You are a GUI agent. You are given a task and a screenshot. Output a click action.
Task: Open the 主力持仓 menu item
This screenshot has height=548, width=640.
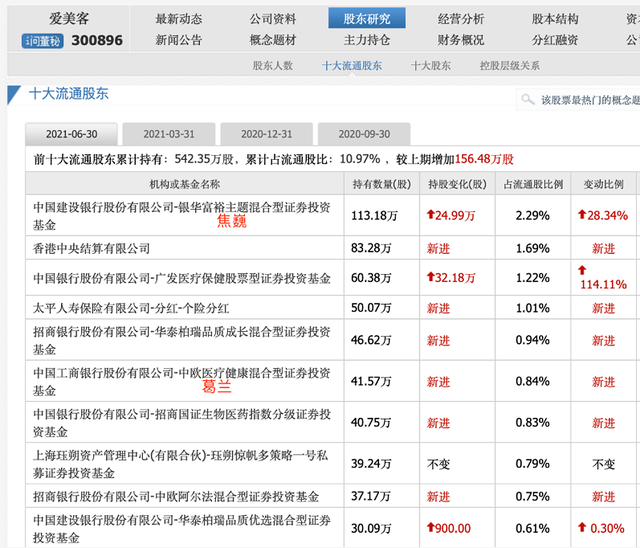click(x=367, y=40)
